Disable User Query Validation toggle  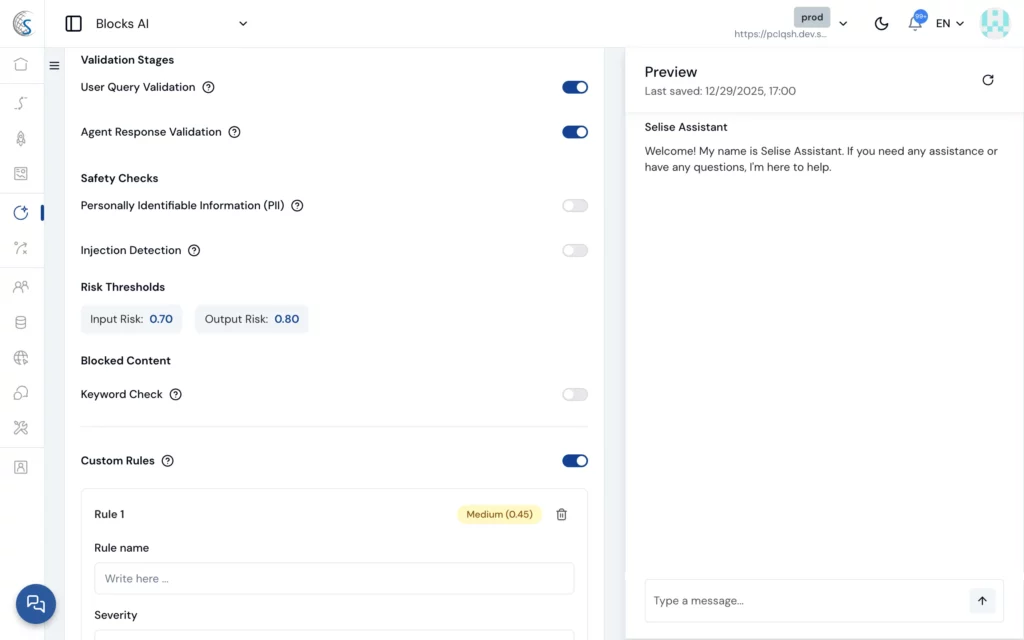point(575,87)
